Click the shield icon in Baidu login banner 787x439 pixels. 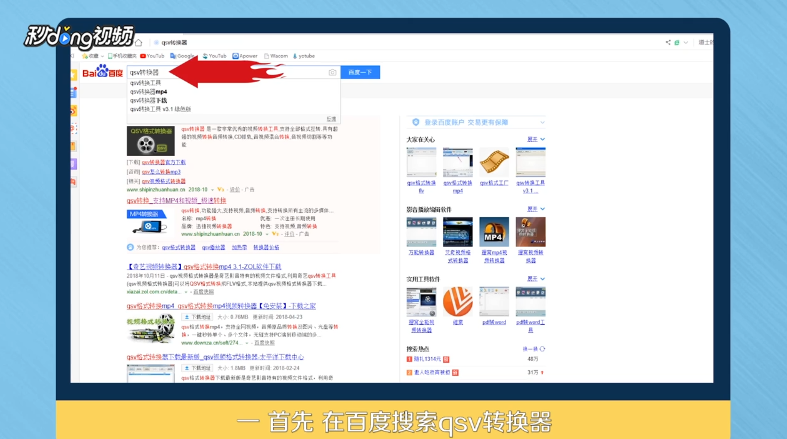click(416, 122)
